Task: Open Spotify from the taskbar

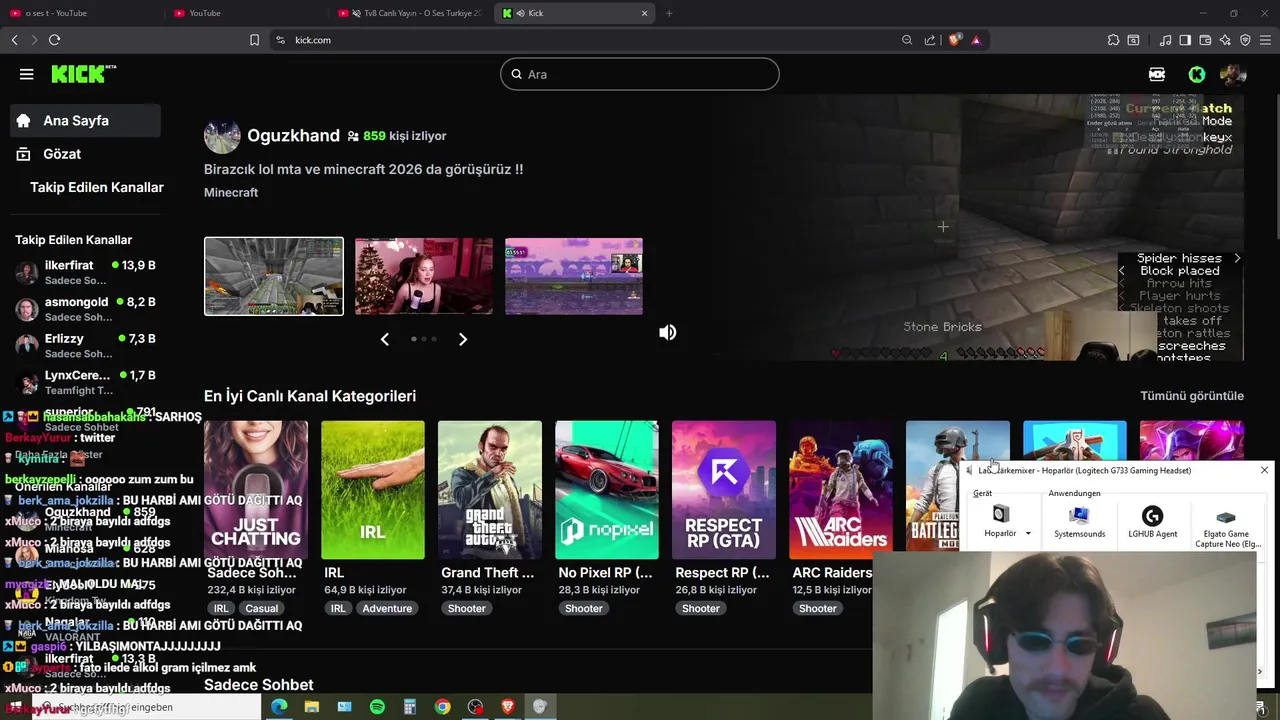Action: pyautogui.click(x=377, y=707)
